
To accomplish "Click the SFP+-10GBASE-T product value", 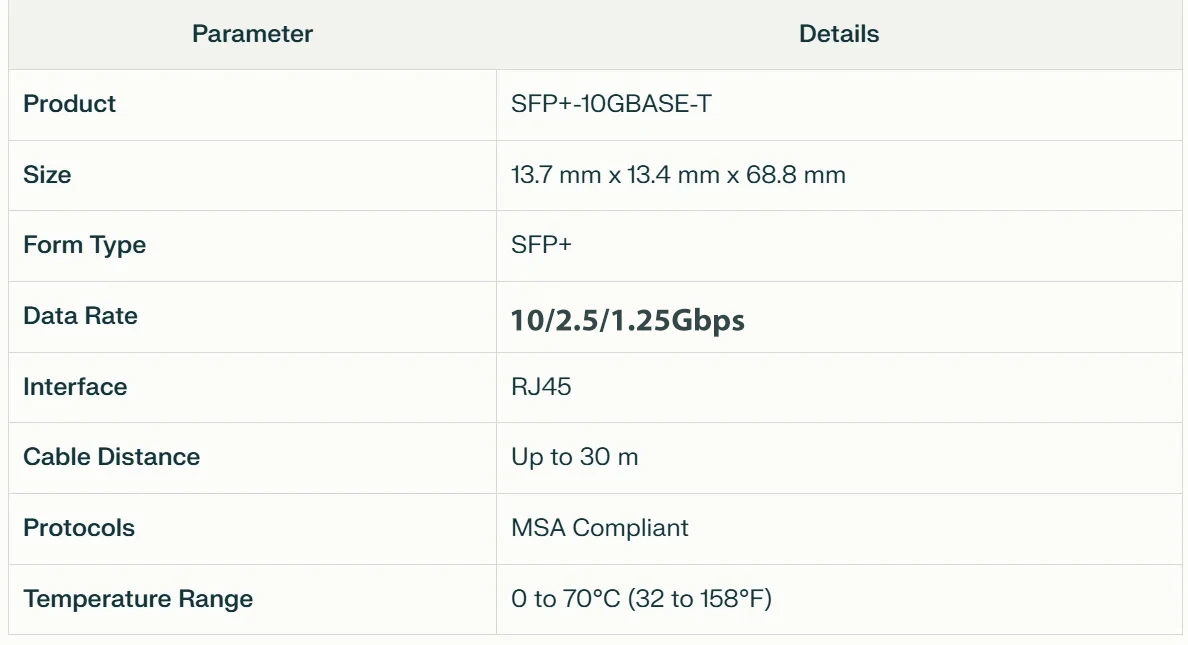I will [x=611, y=104].
